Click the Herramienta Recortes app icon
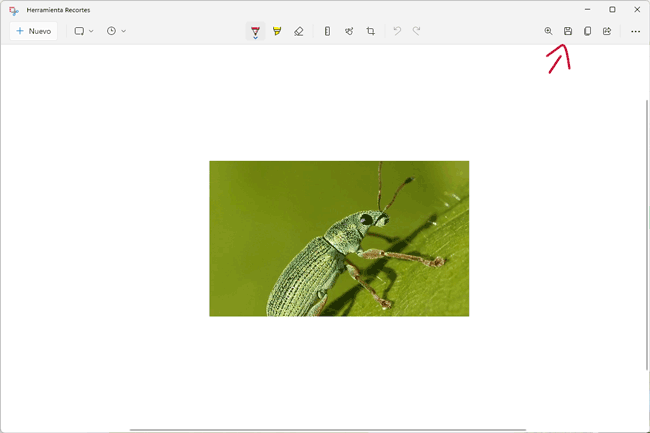Viewport: 650px width, 433px height. pos(14,10)
